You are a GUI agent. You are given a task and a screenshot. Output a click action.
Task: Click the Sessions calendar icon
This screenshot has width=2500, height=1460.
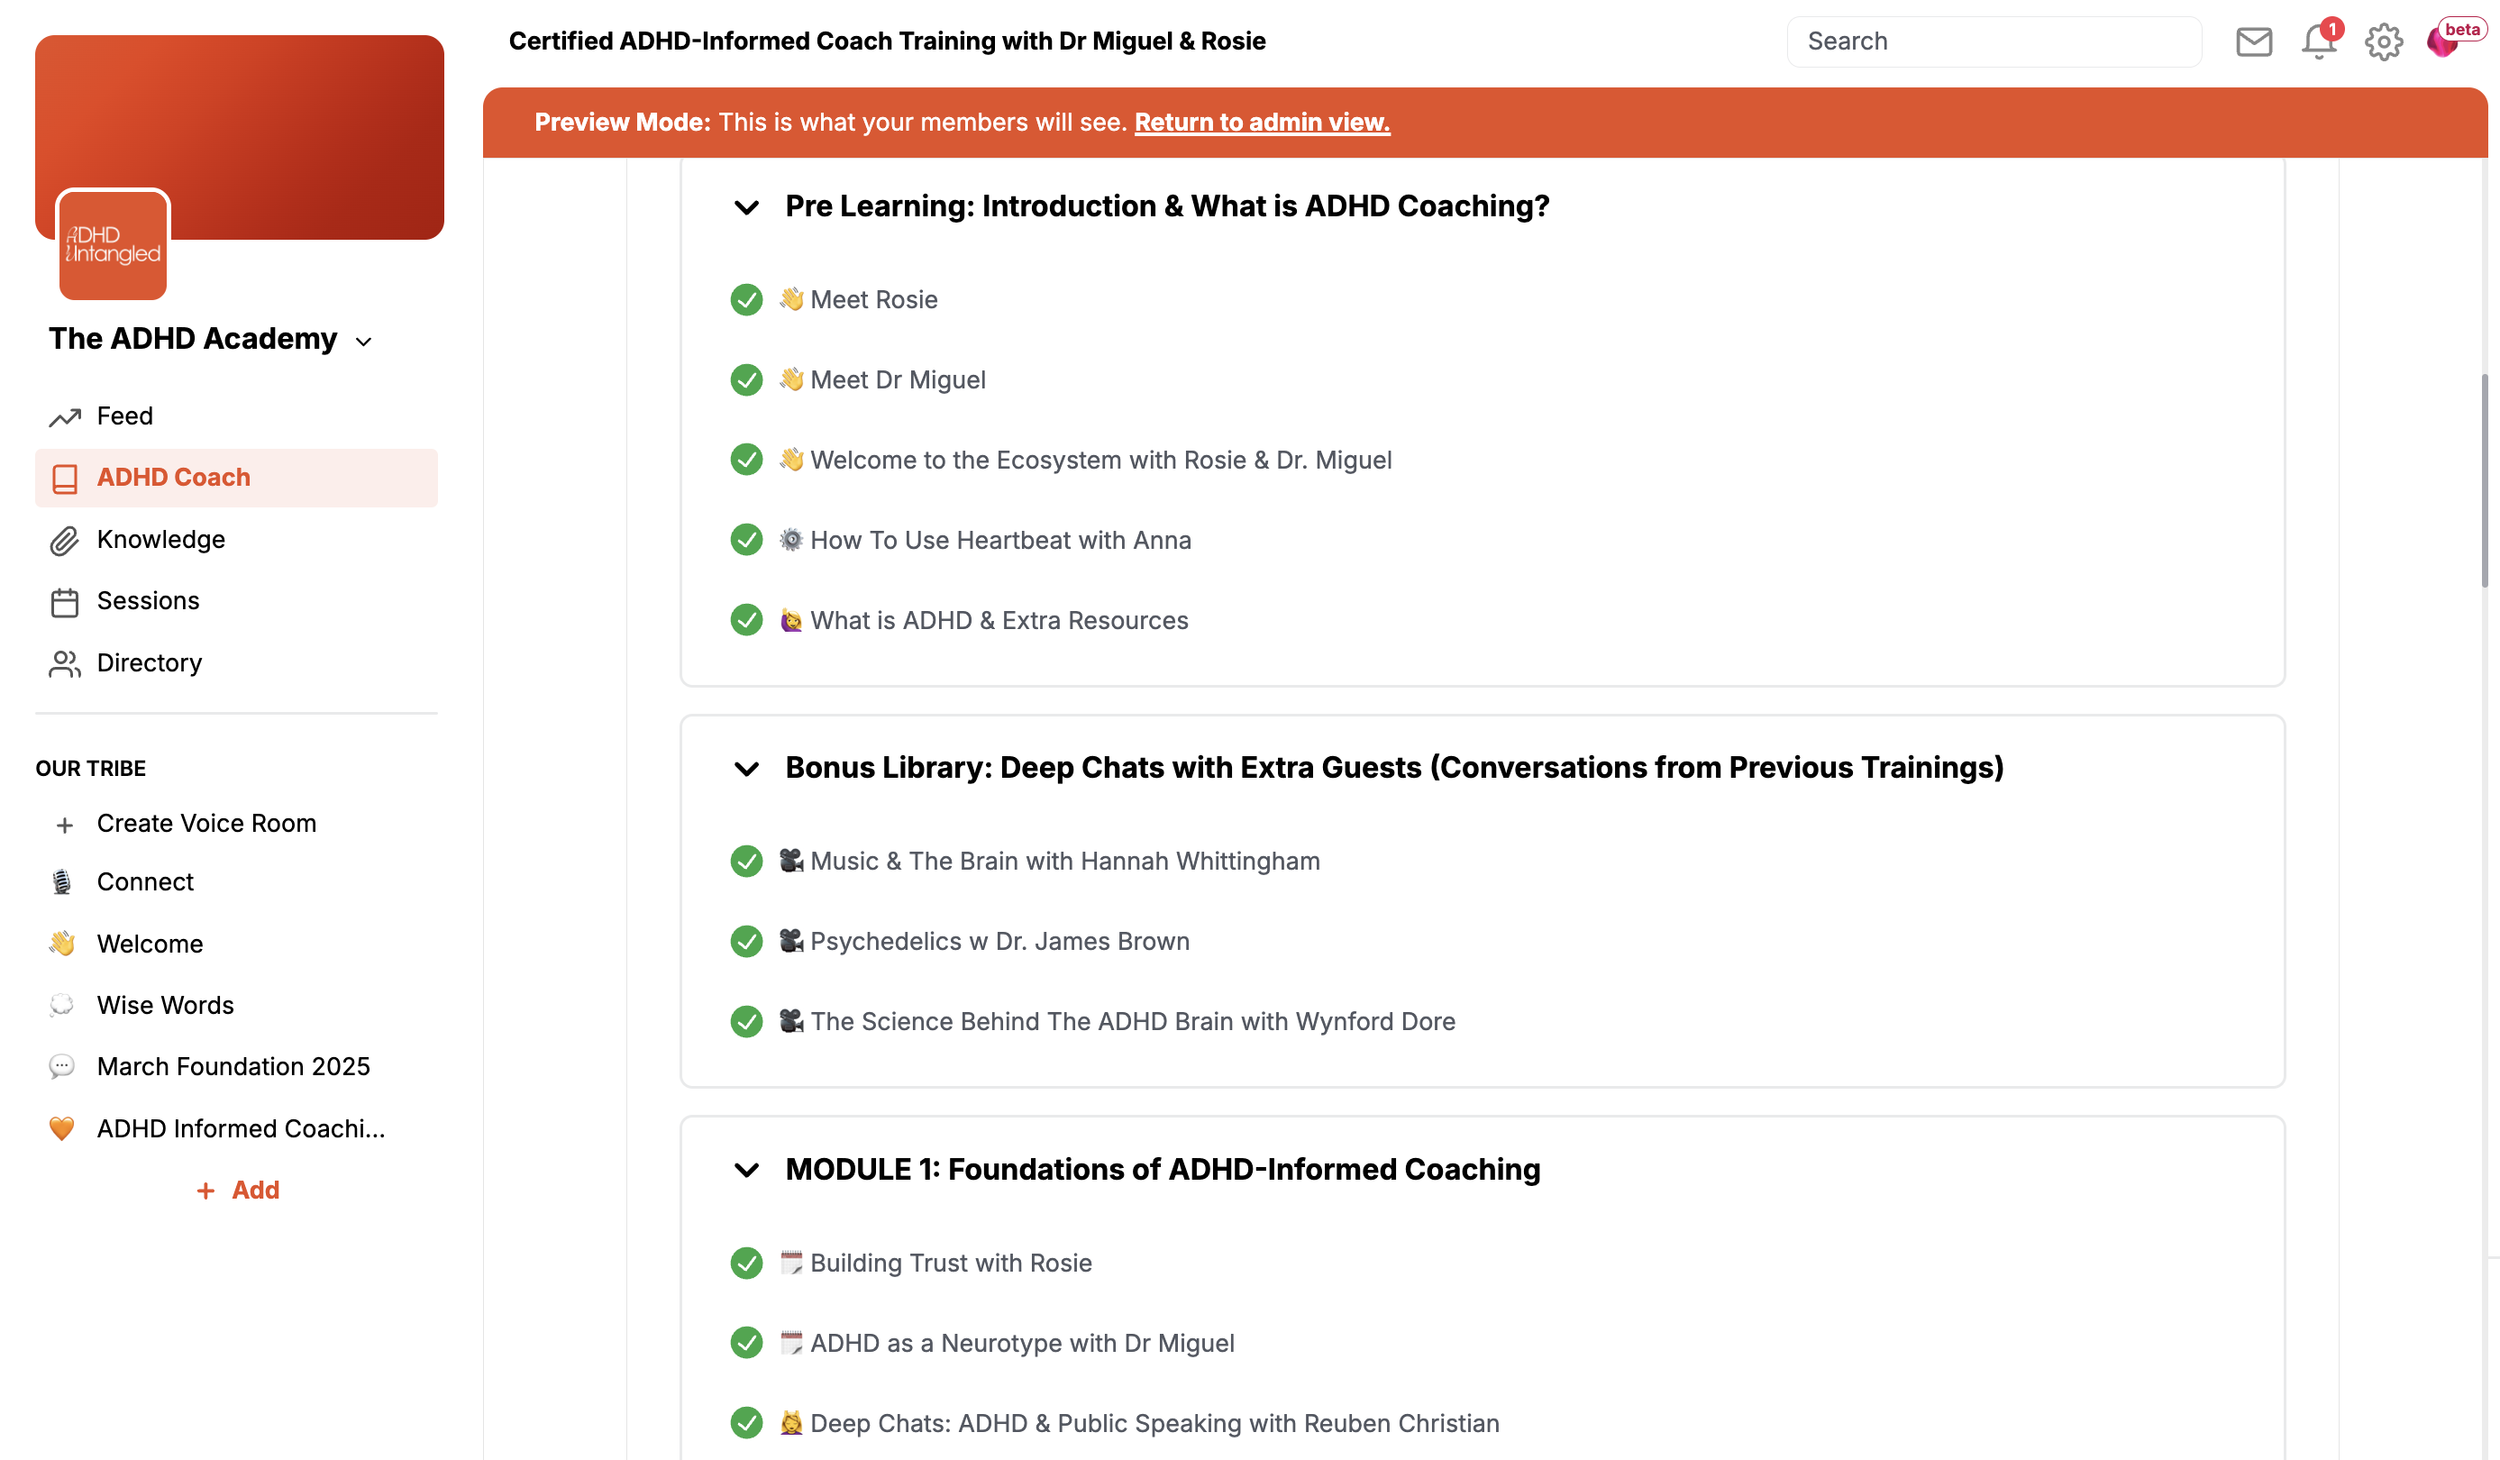coord(64,602)
